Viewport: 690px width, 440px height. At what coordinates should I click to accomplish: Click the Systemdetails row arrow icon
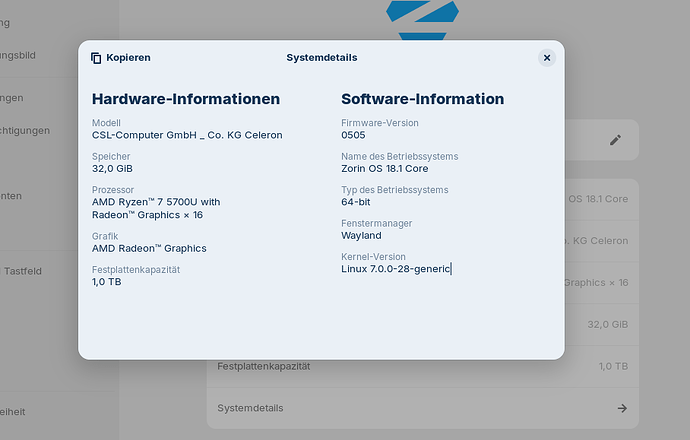pyautogui.click(x=622, y=408)
